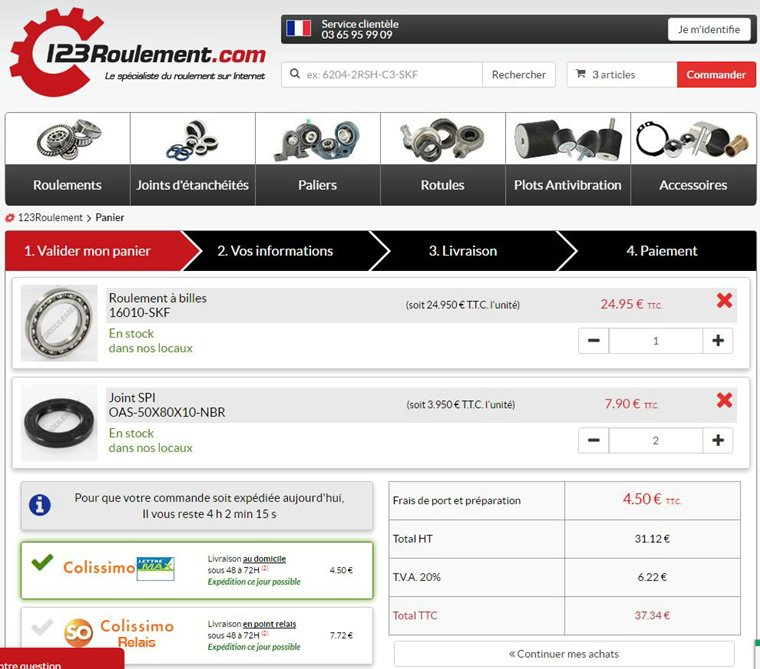
Task: Click the shopping cart icon
Action: coord(580,74)
